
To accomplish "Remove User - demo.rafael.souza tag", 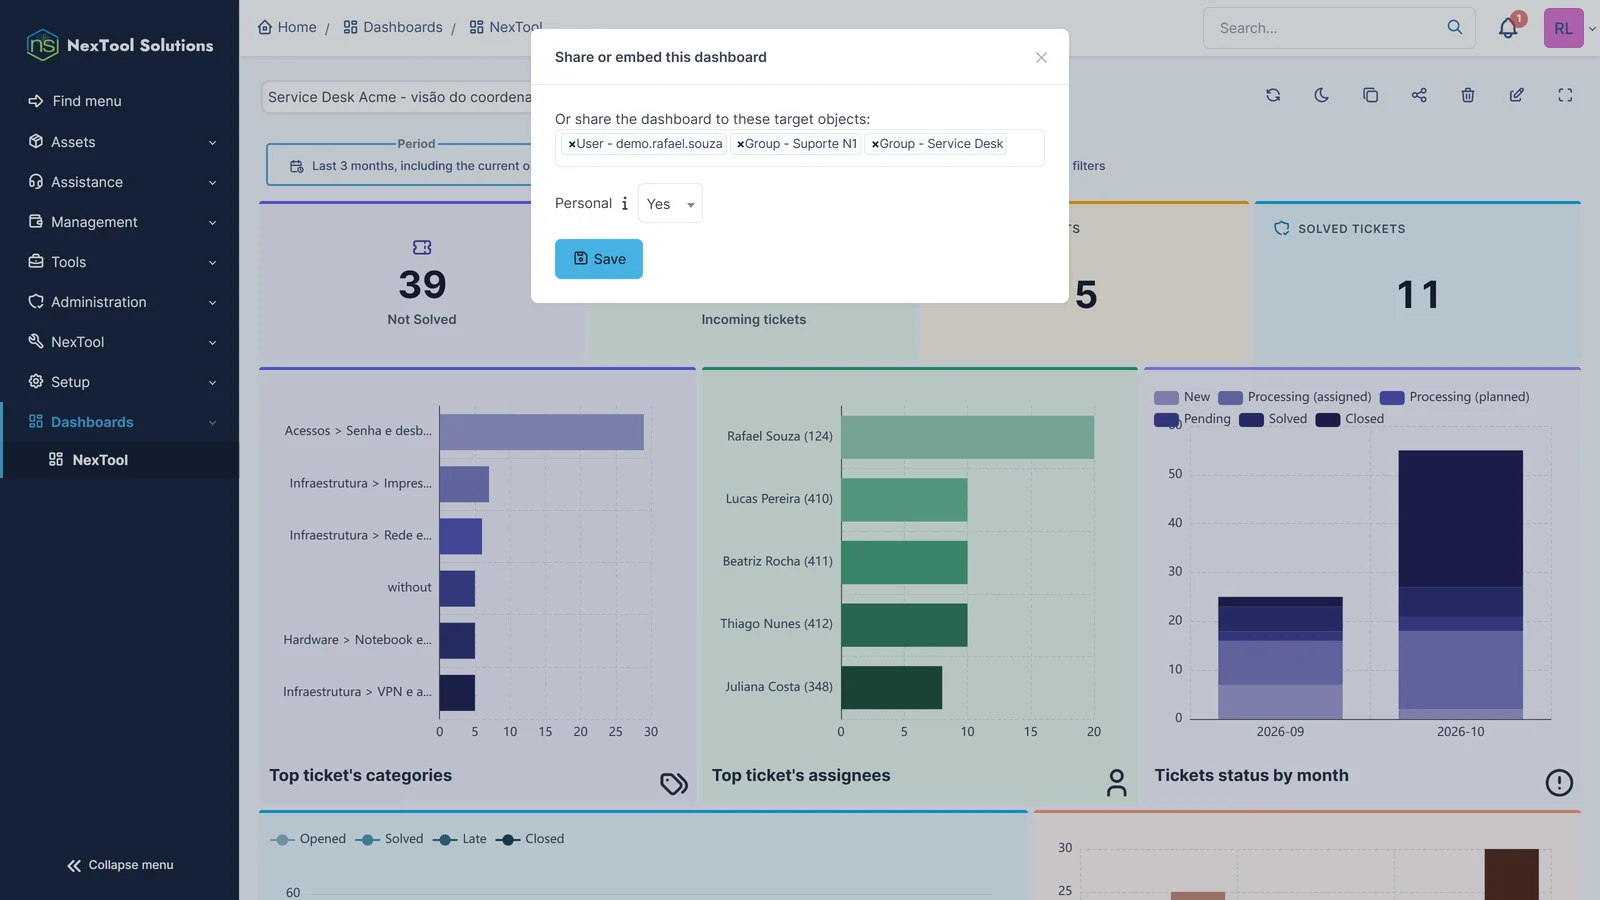I will click(x=572, y=144).
